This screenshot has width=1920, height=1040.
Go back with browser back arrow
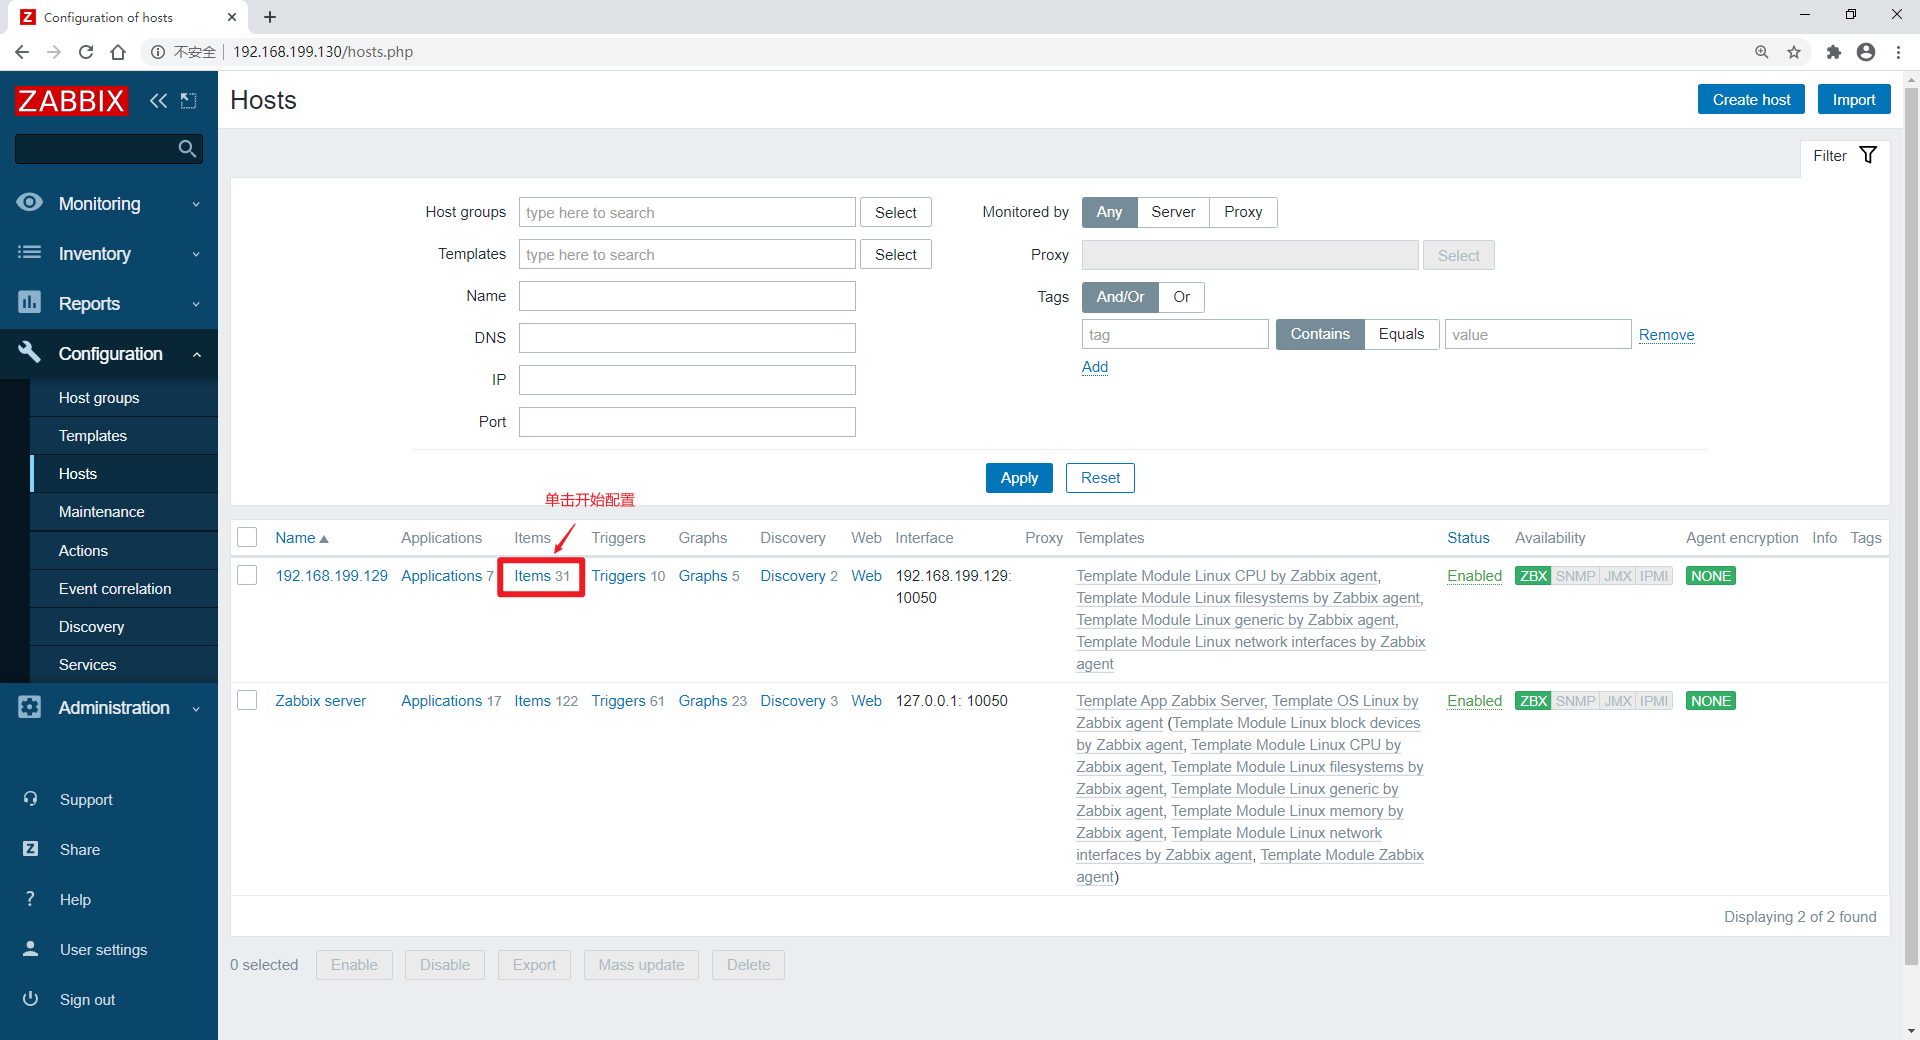22,52
